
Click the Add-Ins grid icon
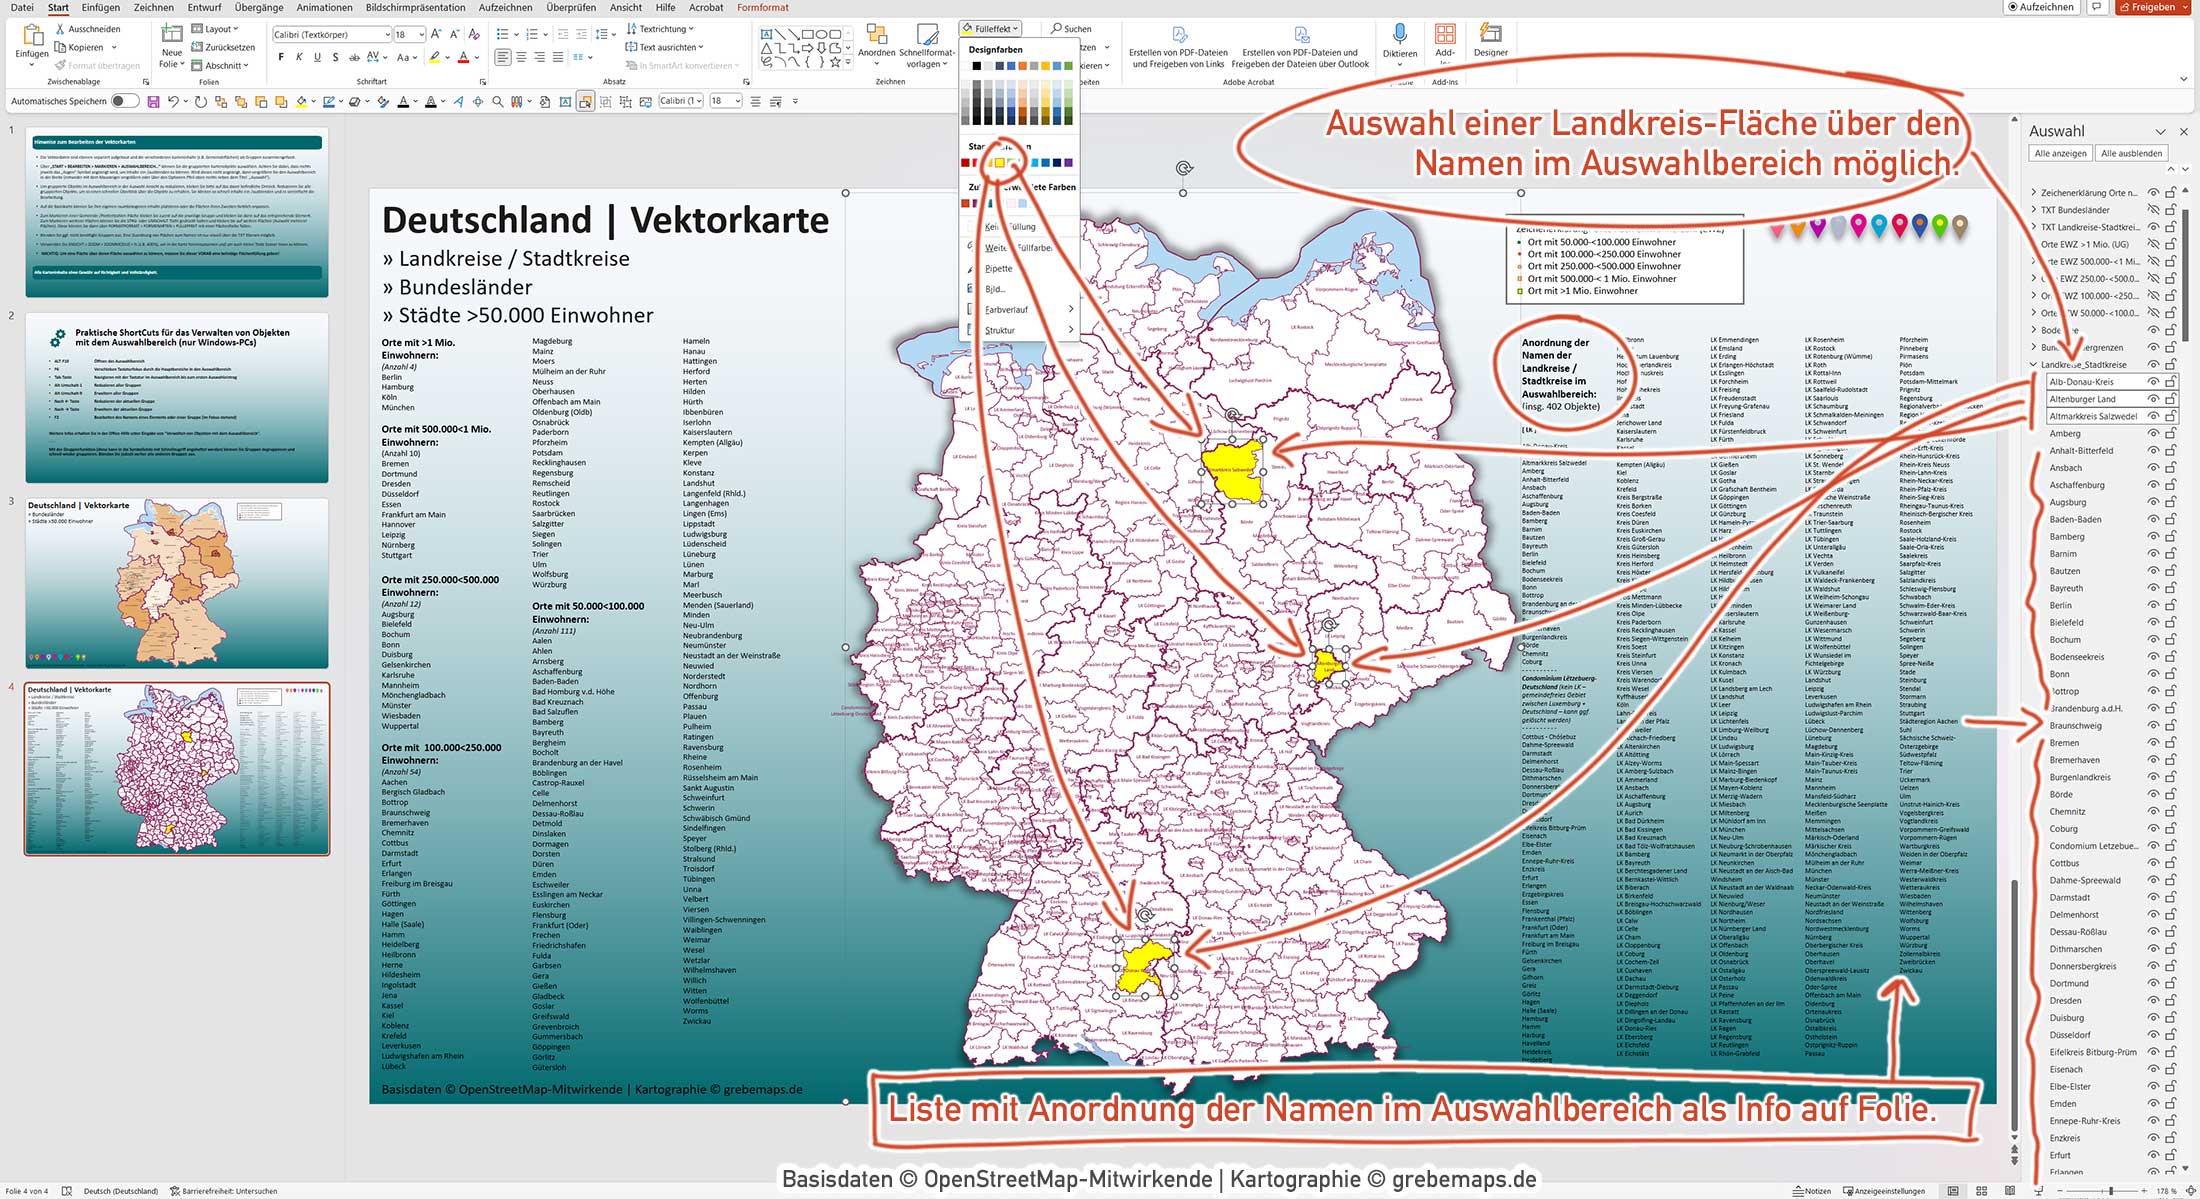pyautogui.click(x=1445, y=36)
